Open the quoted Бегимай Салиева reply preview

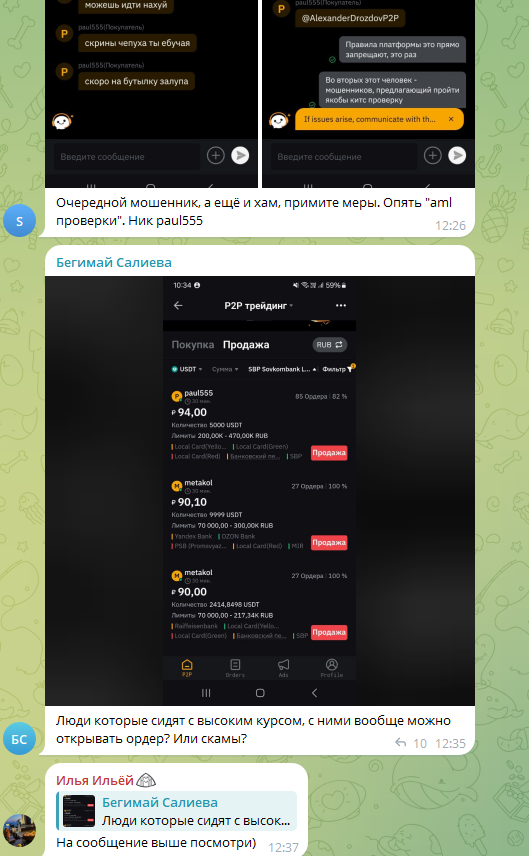coord(176,811)
